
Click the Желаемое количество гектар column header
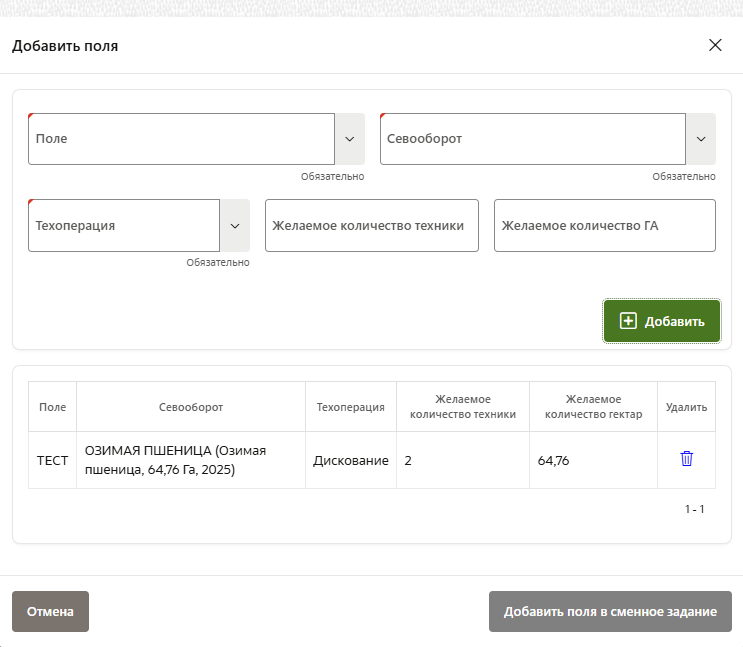pyautogui.click(x=593, y=406)
